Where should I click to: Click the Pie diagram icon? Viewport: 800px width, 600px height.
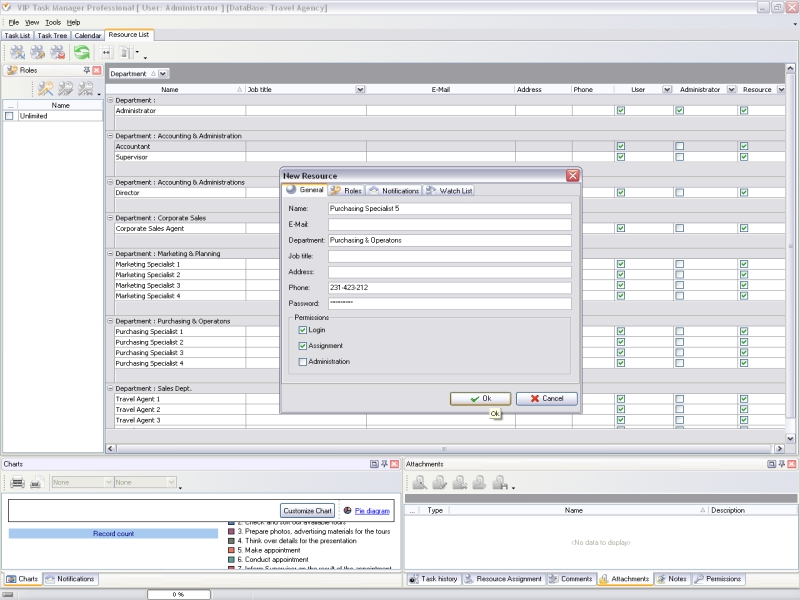pyautogui.click(x=347, y=510)
